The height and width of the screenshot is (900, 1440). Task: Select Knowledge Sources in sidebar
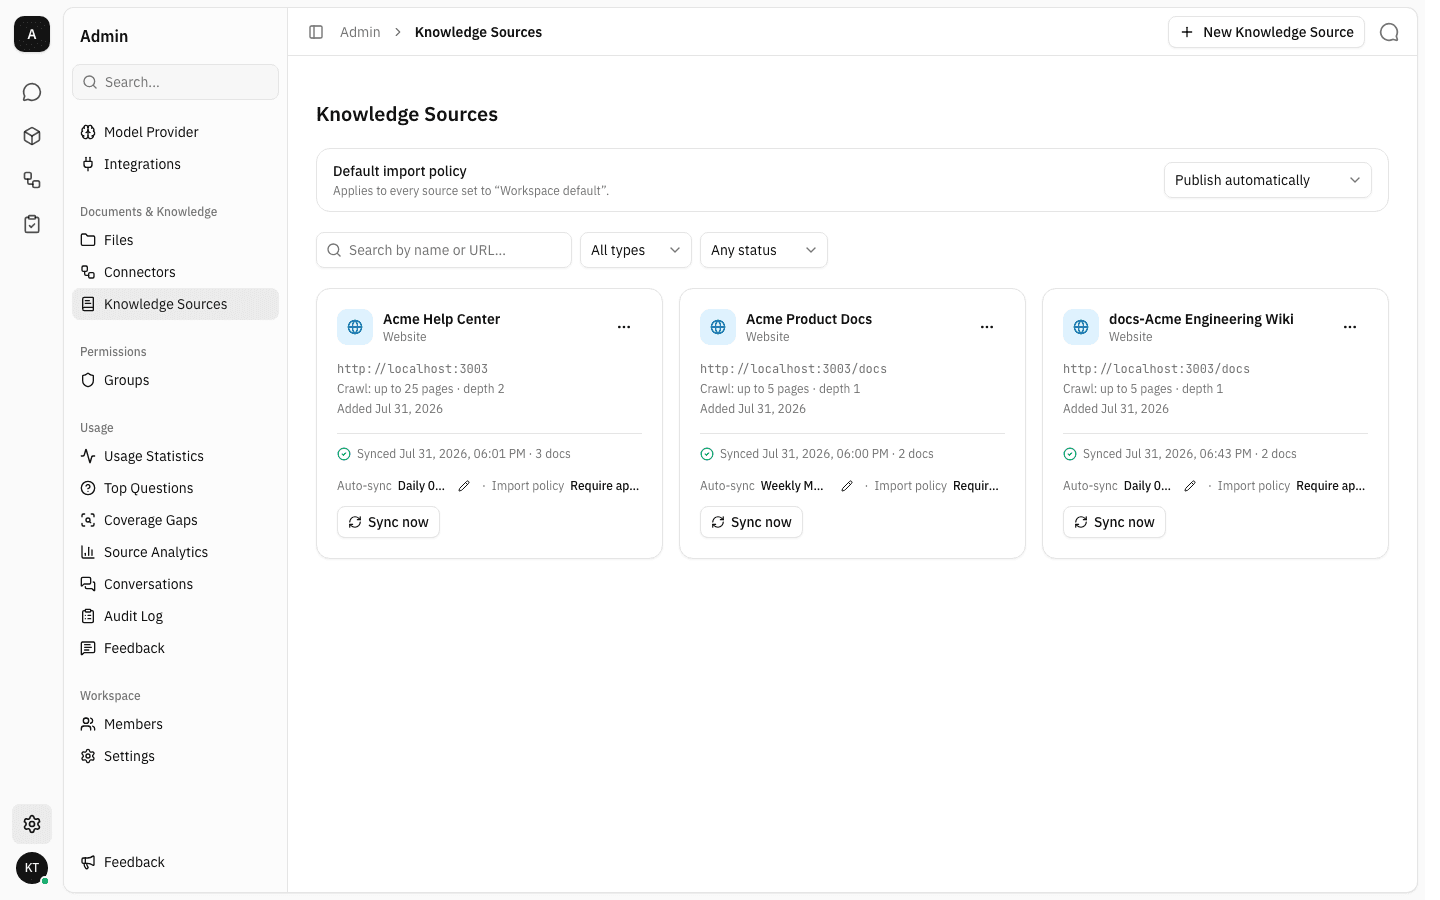(x=175, y=304)
